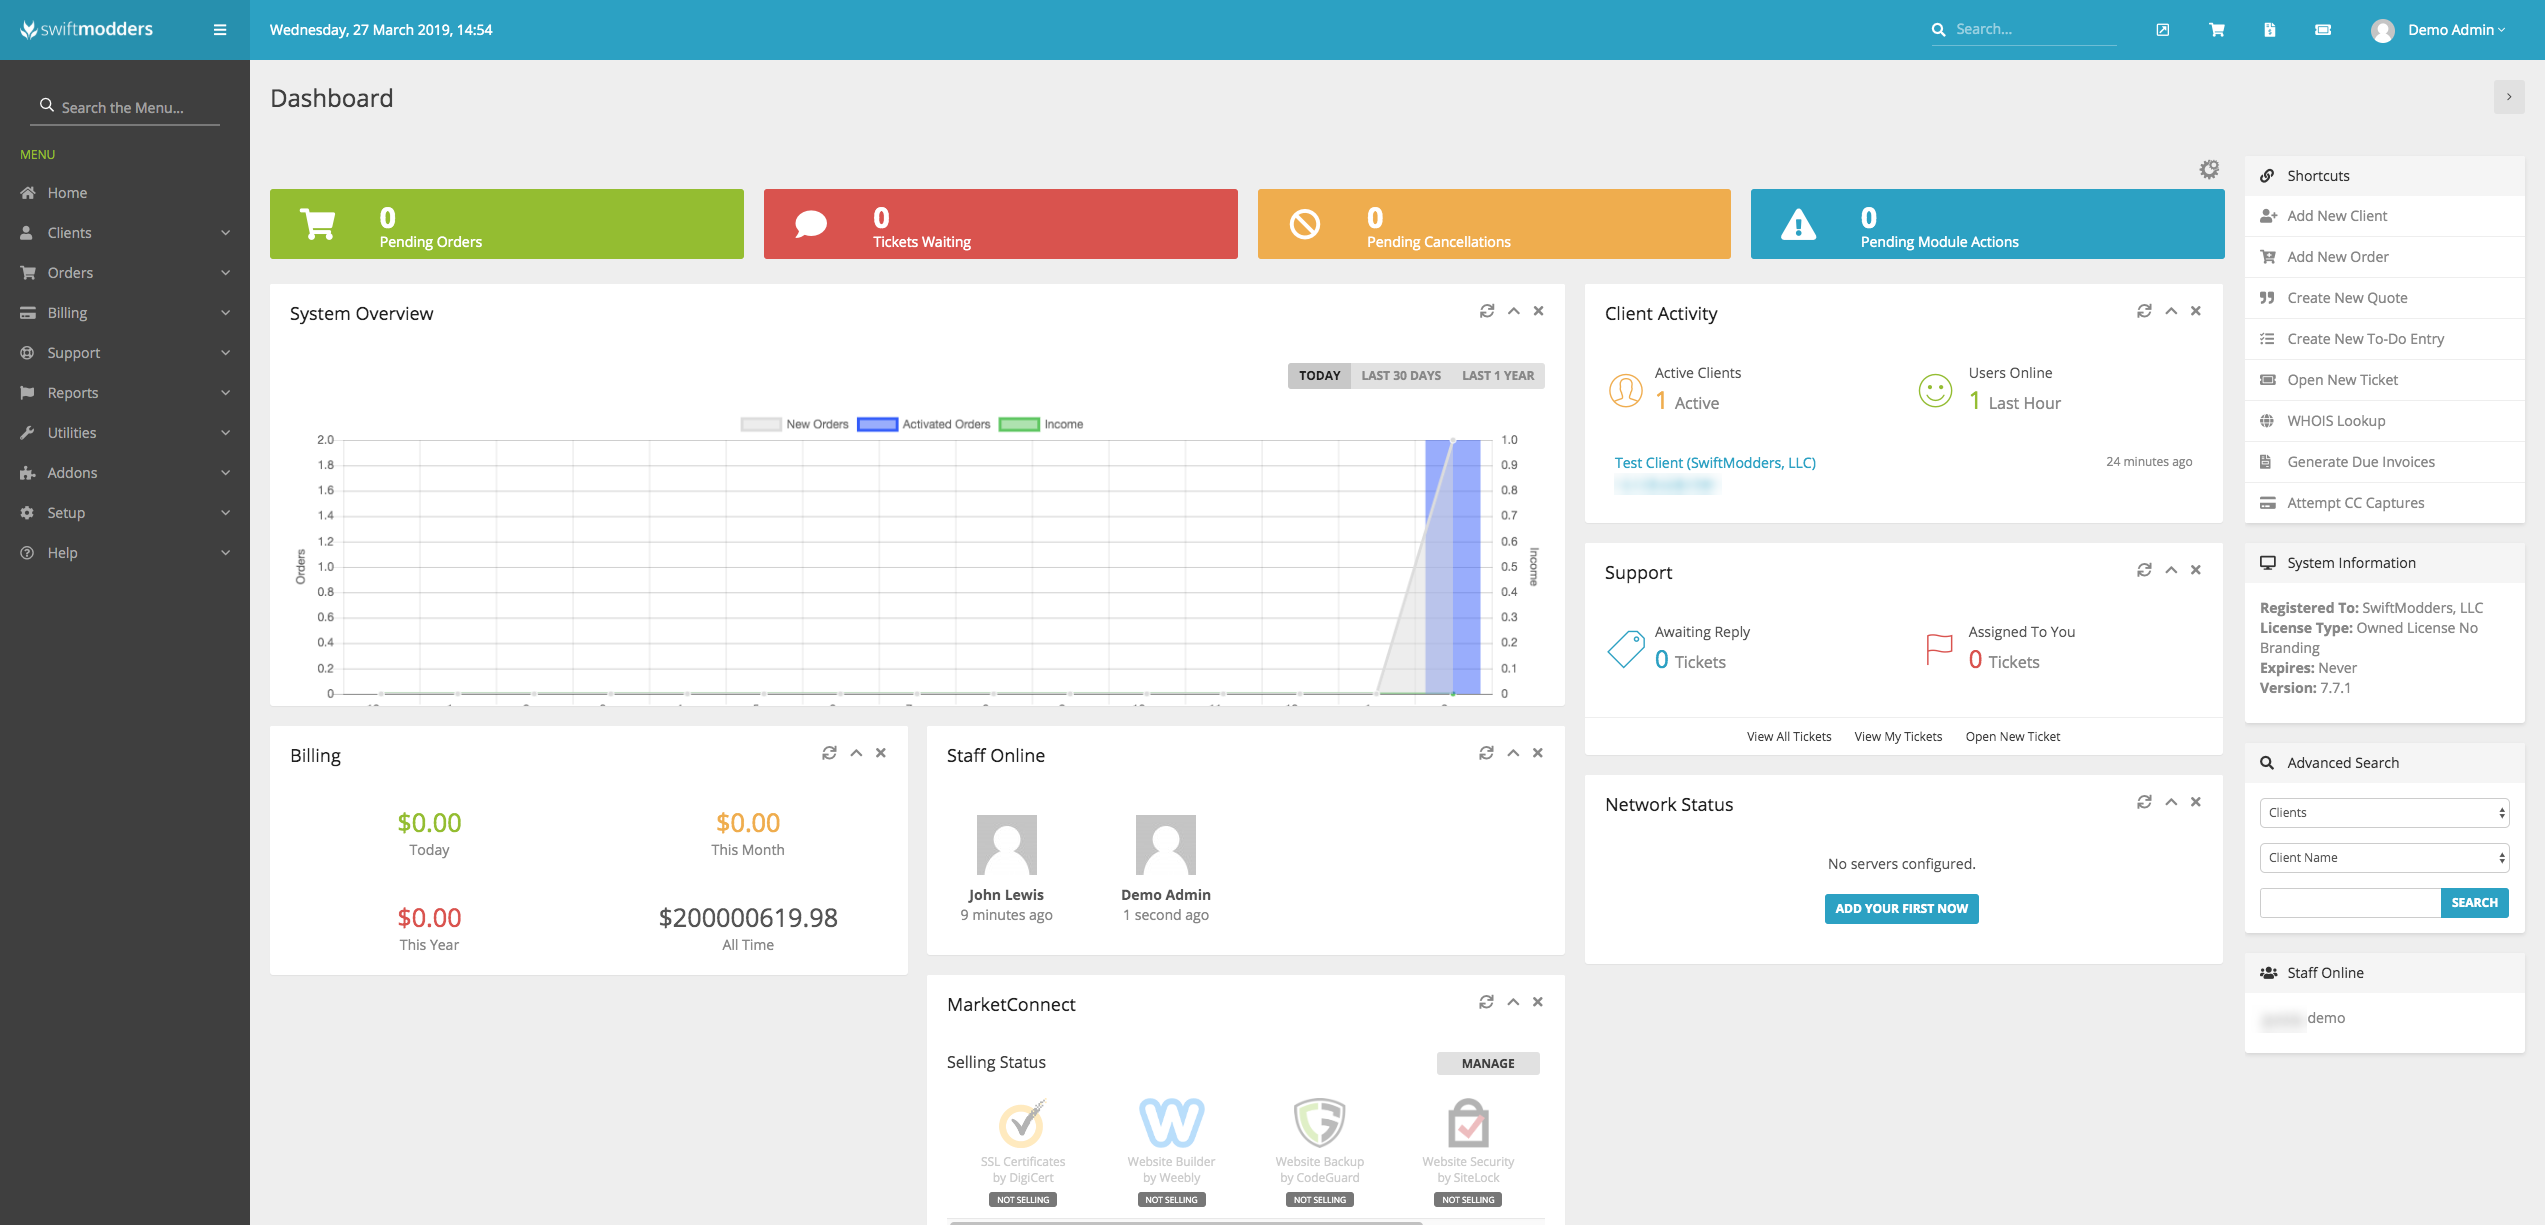Toggle Income chart legend item
The height and width of the screenshot is (1225, 2545).
click(x=1041, y=424)
